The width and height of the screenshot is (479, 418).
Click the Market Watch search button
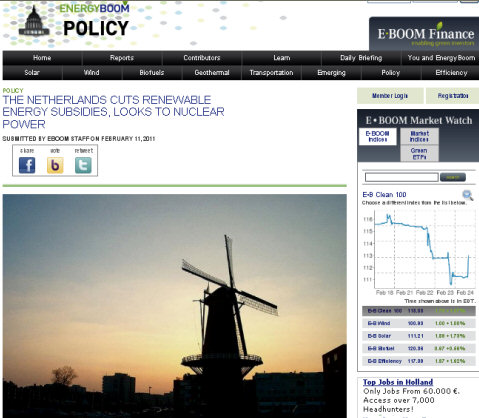pos(453,177)
